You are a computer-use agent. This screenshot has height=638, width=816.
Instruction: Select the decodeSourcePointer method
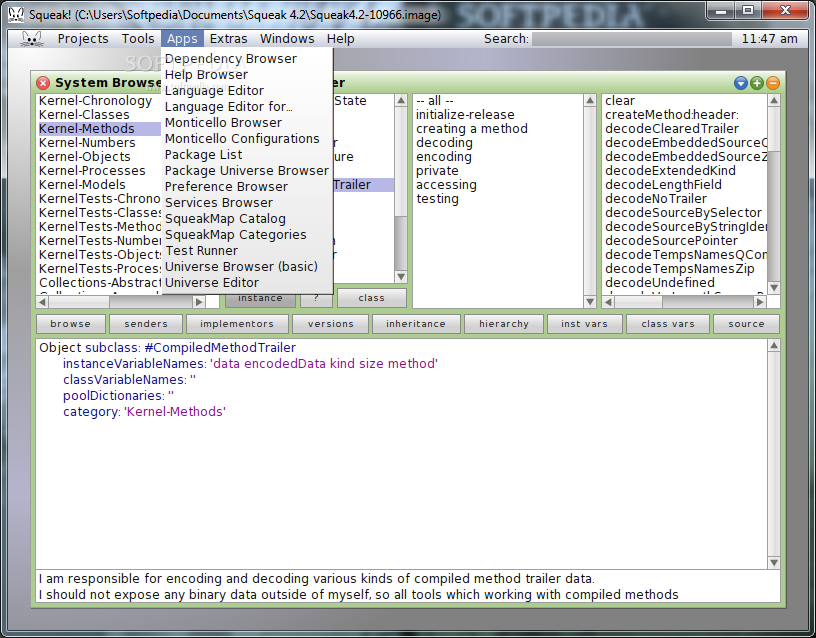[671, 241]
